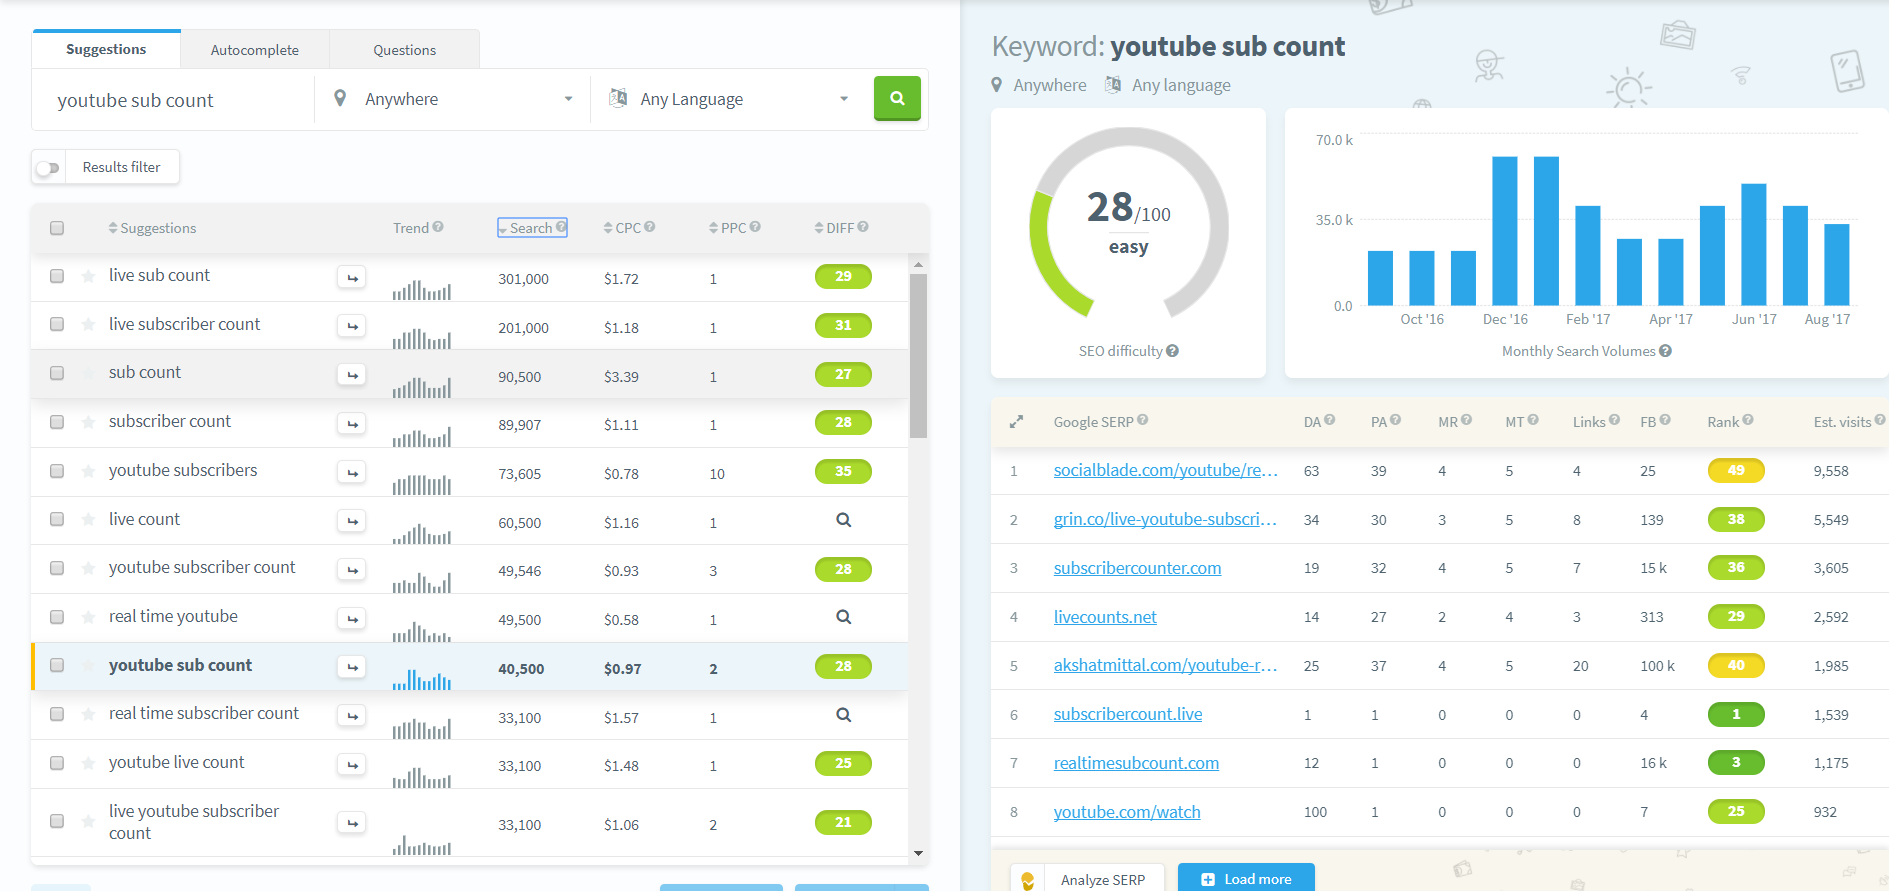The width and height of the screenshot is (1889, 891).
Task: Sort by Suggestions column
Action: point(152,228)
